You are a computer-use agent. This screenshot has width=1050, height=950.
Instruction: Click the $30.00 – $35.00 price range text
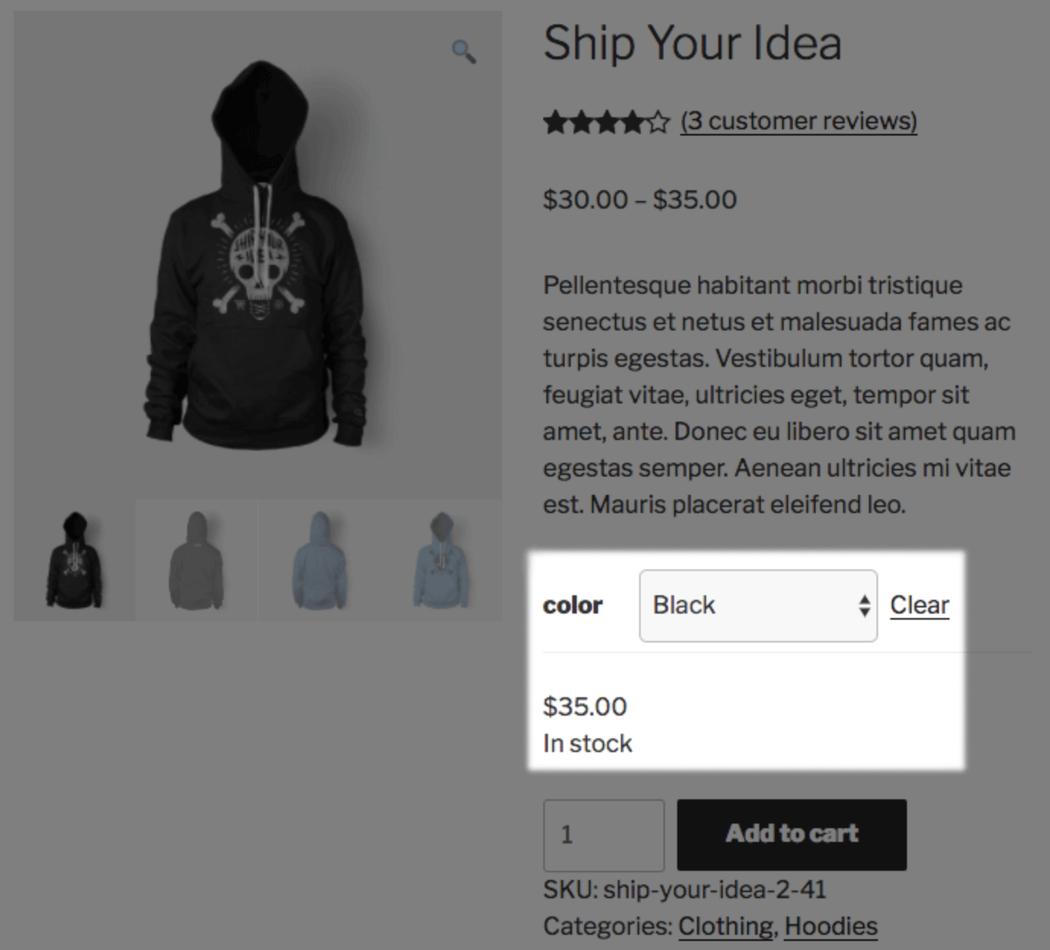(x=638, y=200)
